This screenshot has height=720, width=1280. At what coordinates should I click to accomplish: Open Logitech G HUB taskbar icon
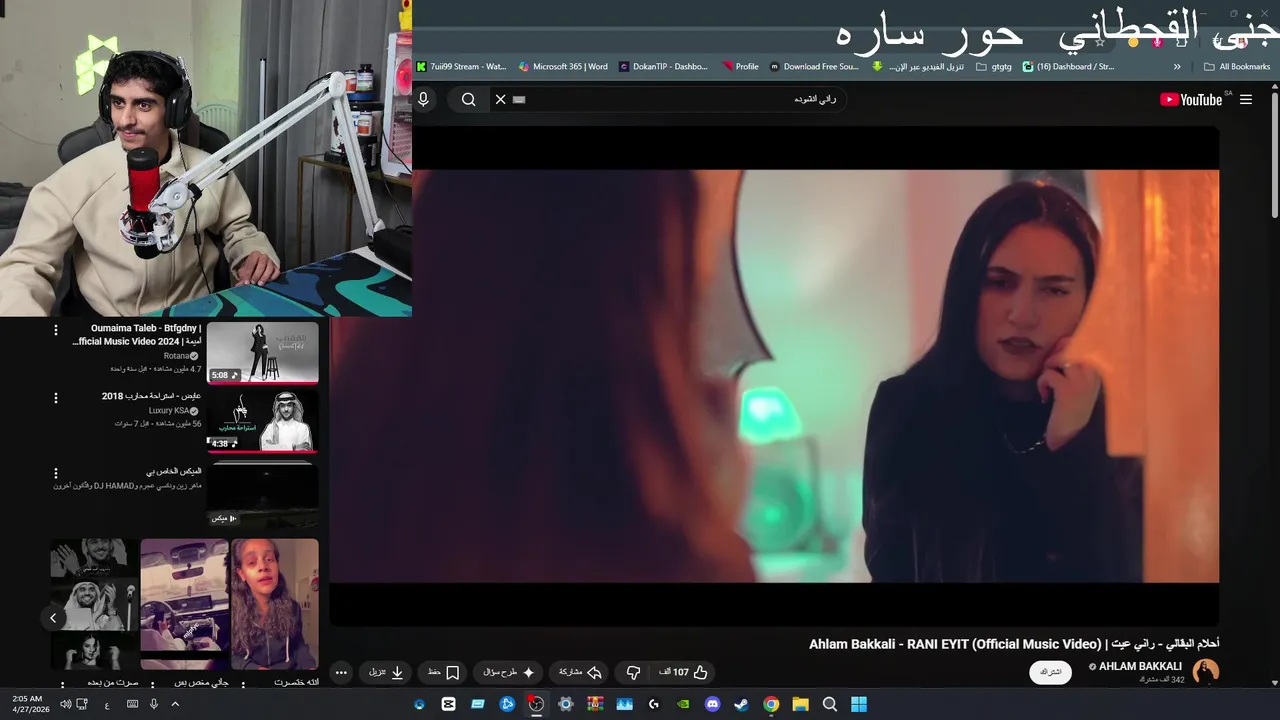pyautogui.click(x=654, y=704)
